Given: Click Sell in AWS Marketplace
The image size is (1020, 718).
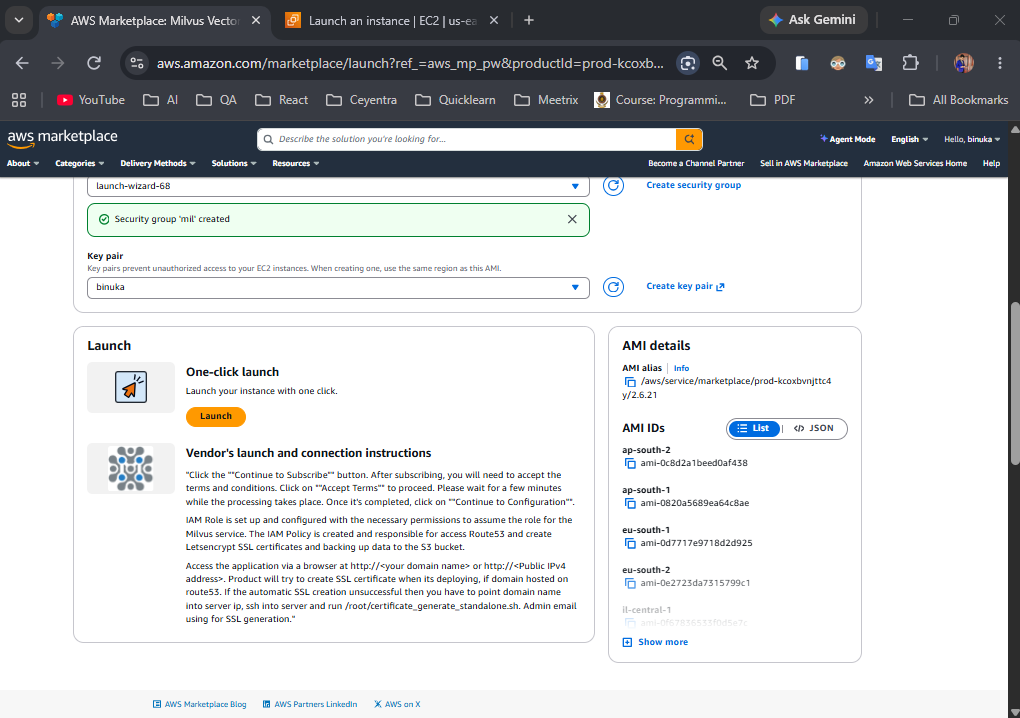Looking at the screenshot, I should [x=803, y=163].
